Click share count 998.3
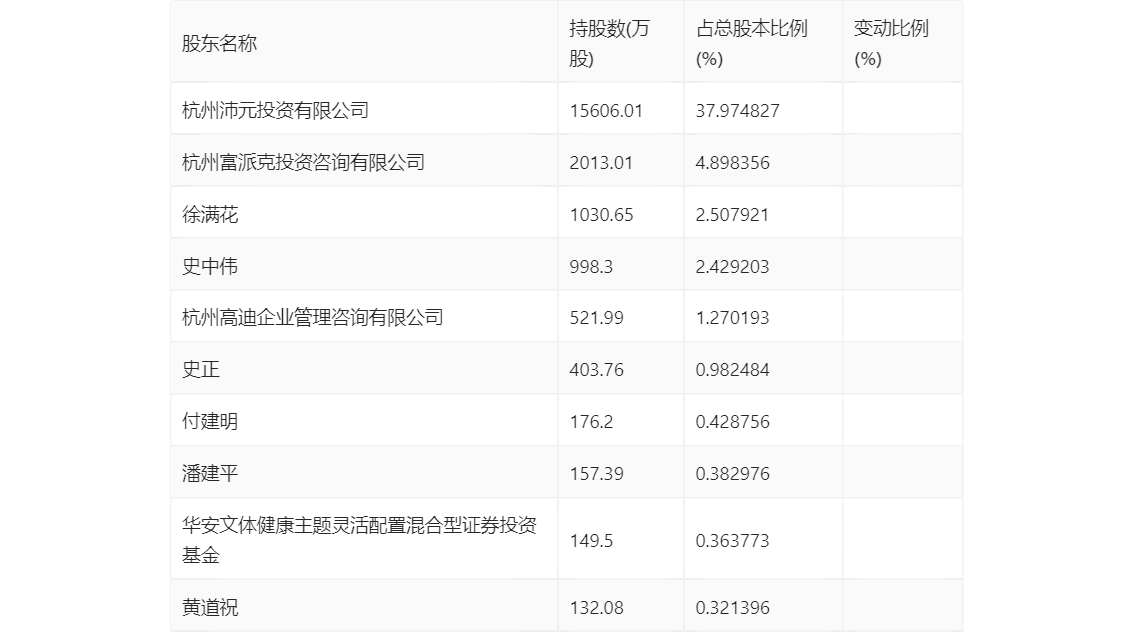Image resolution: width=1134 pixels, height=632 pixels. pyautogui.click(x=591, y=267)
